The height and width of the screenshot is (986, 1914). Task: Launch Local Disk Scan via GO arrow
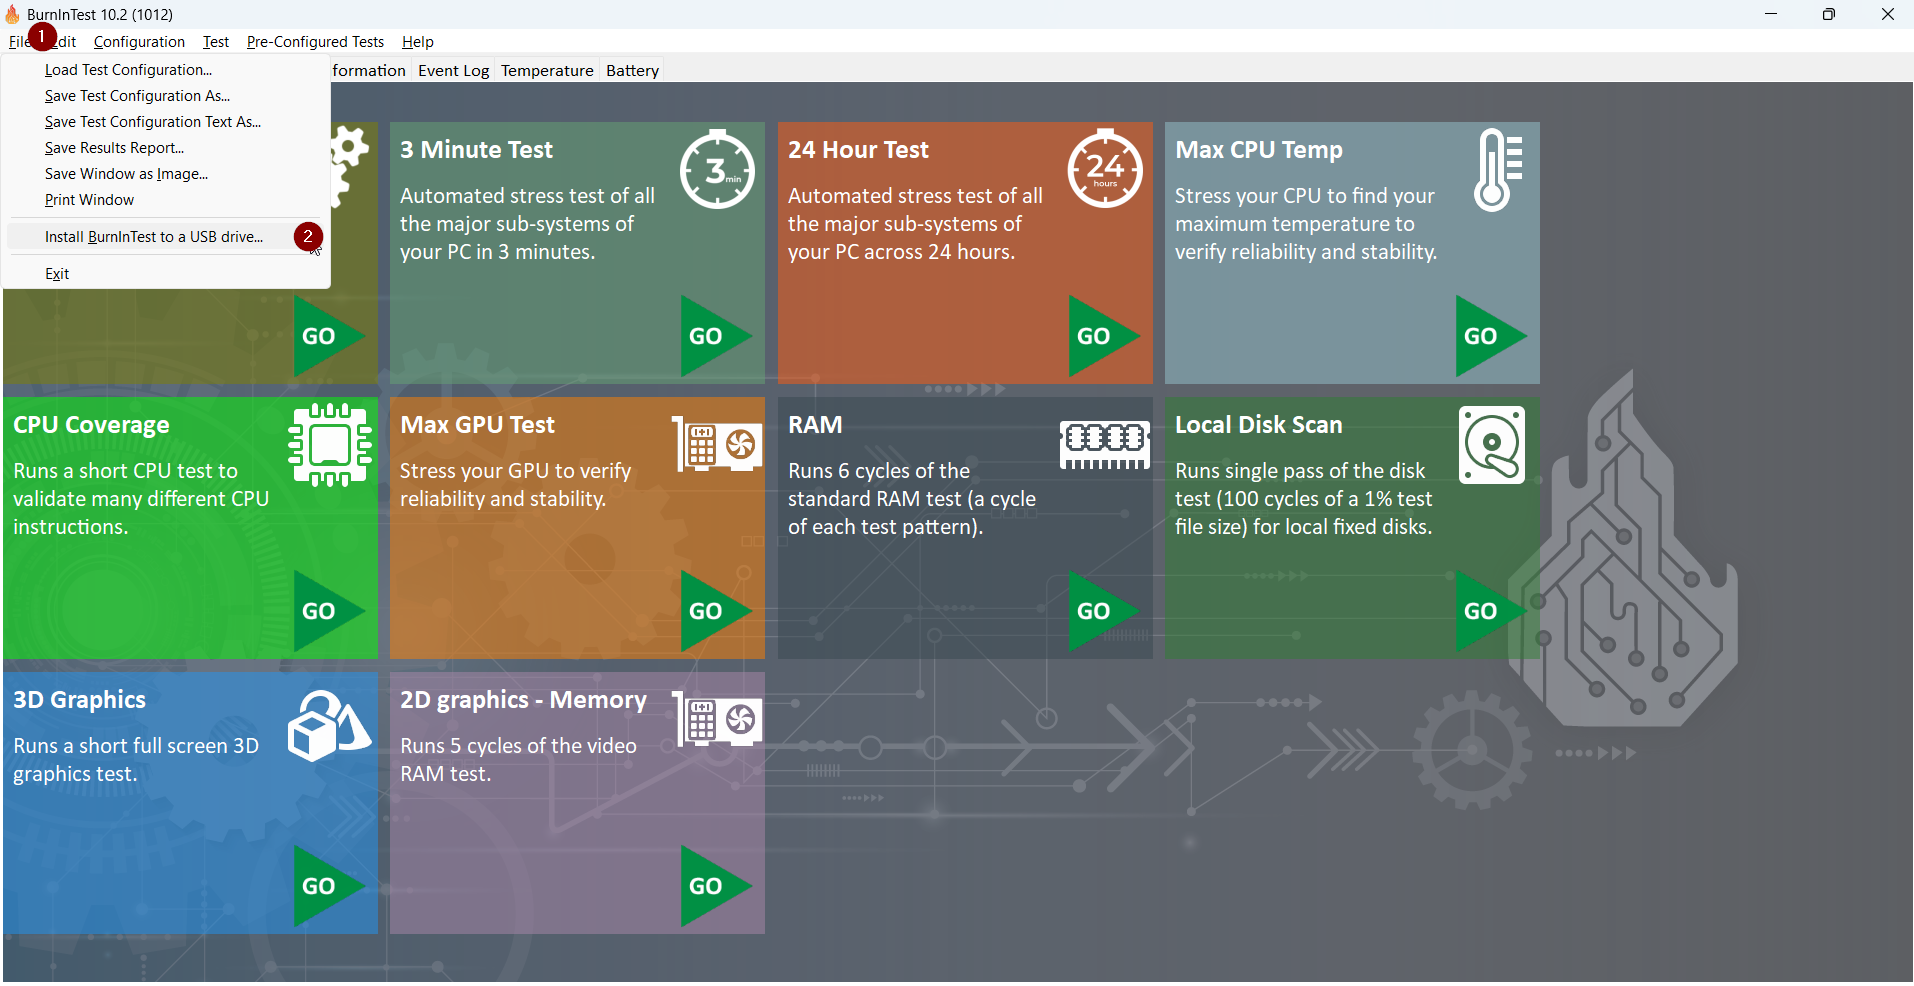coord(1490,611)
